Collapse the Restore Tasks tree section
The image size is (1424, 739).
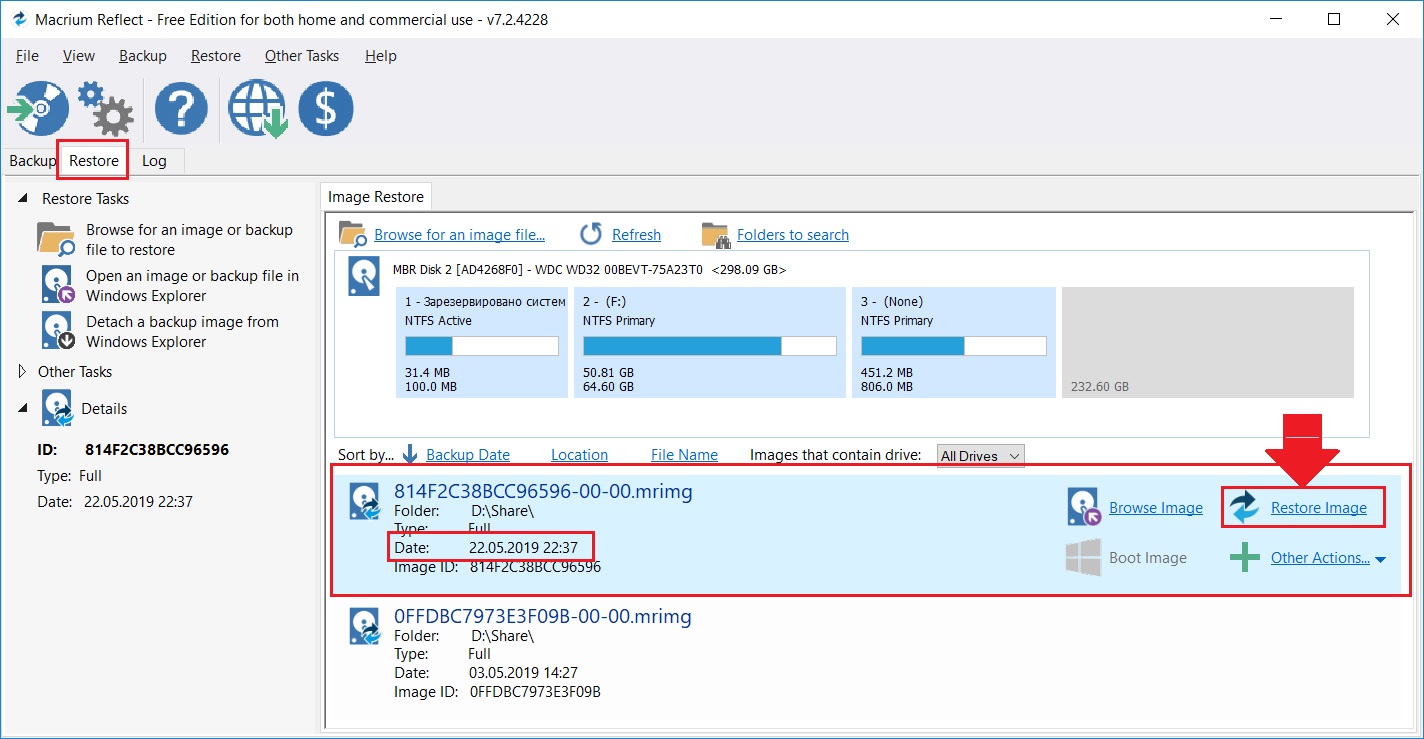pos(23,198)
